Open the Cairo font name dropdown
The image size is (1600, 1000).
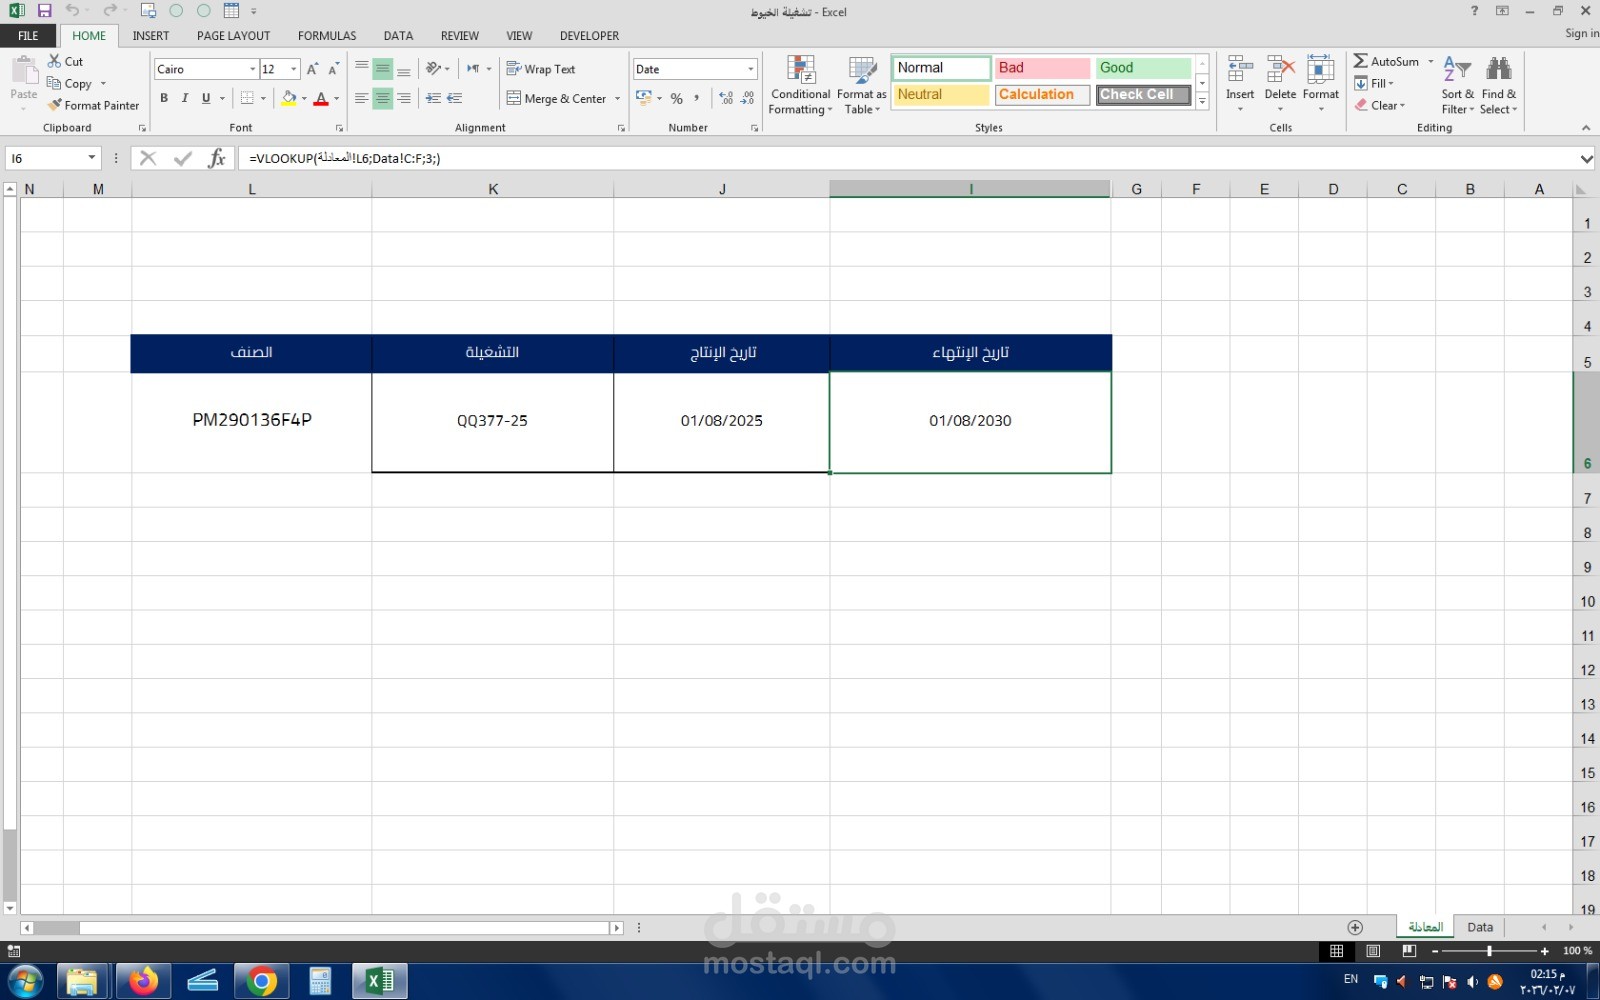(x=252, y=69)
